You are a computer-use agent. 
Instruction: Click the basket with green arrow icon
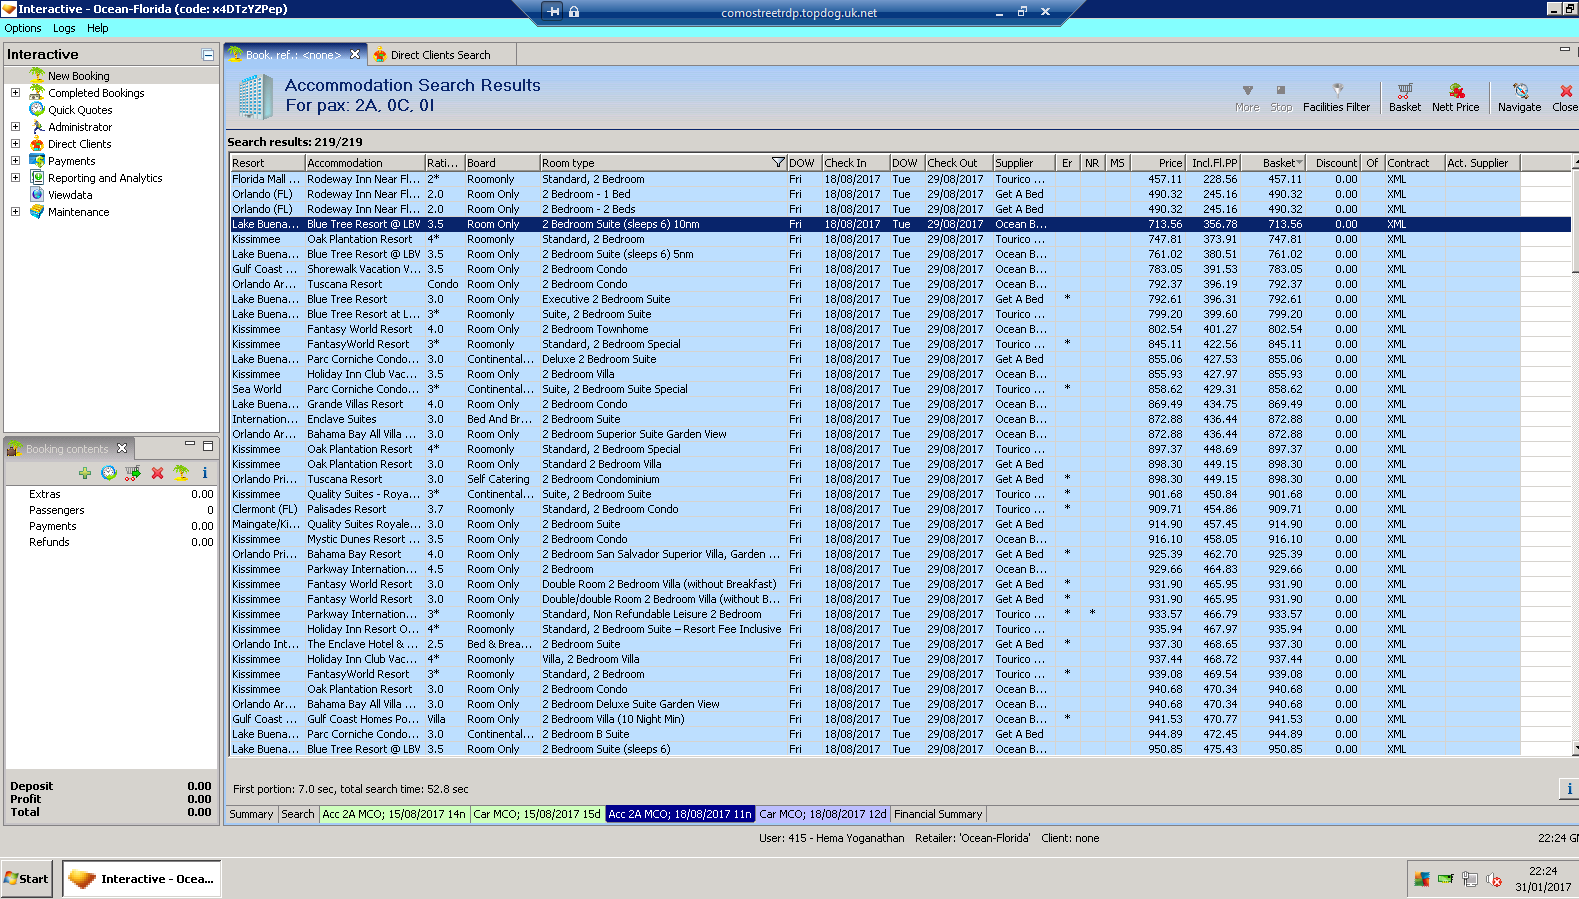[133, 473]
